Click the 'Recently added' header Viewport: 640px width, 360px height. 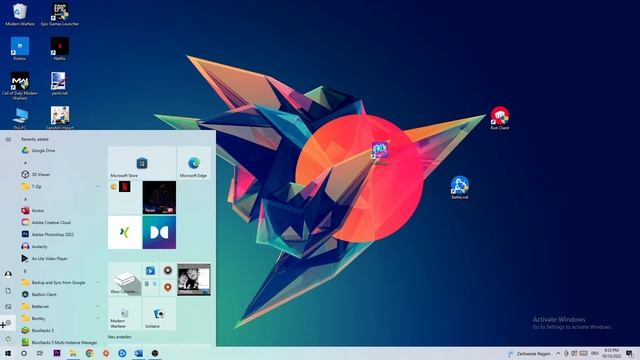click(x=35, y=139)
